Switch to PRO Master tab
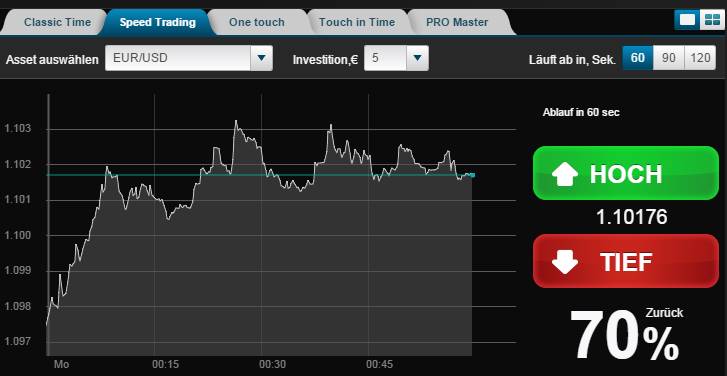This screenshot has width=727, height=376. pos(457,22)
